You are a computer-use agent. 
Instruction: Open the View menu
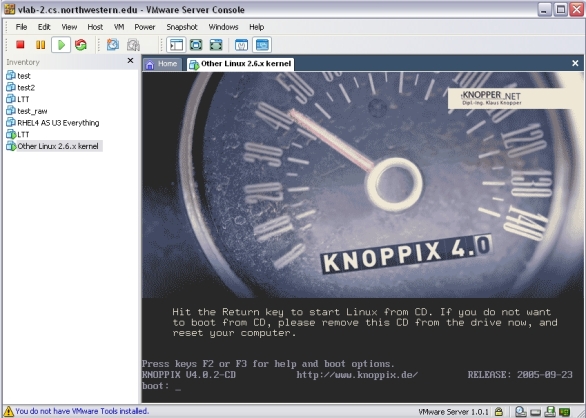point(69,27)
